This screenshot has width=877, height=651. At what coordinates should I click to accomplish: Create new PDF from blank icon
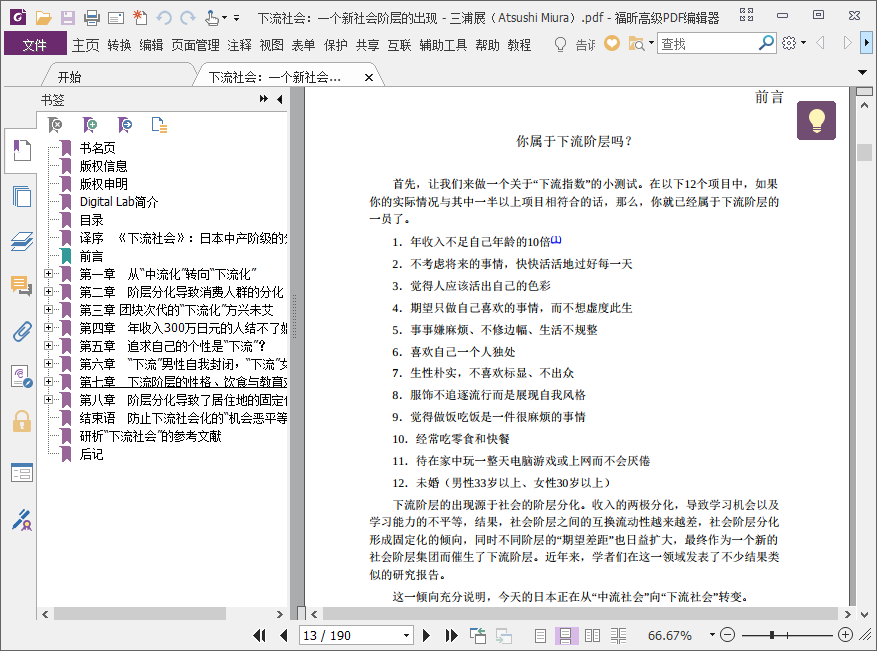click(140, 18)
